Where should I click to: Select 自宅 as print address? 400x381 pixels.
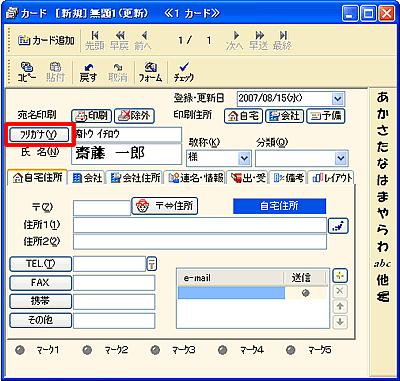tap(244, 116)
